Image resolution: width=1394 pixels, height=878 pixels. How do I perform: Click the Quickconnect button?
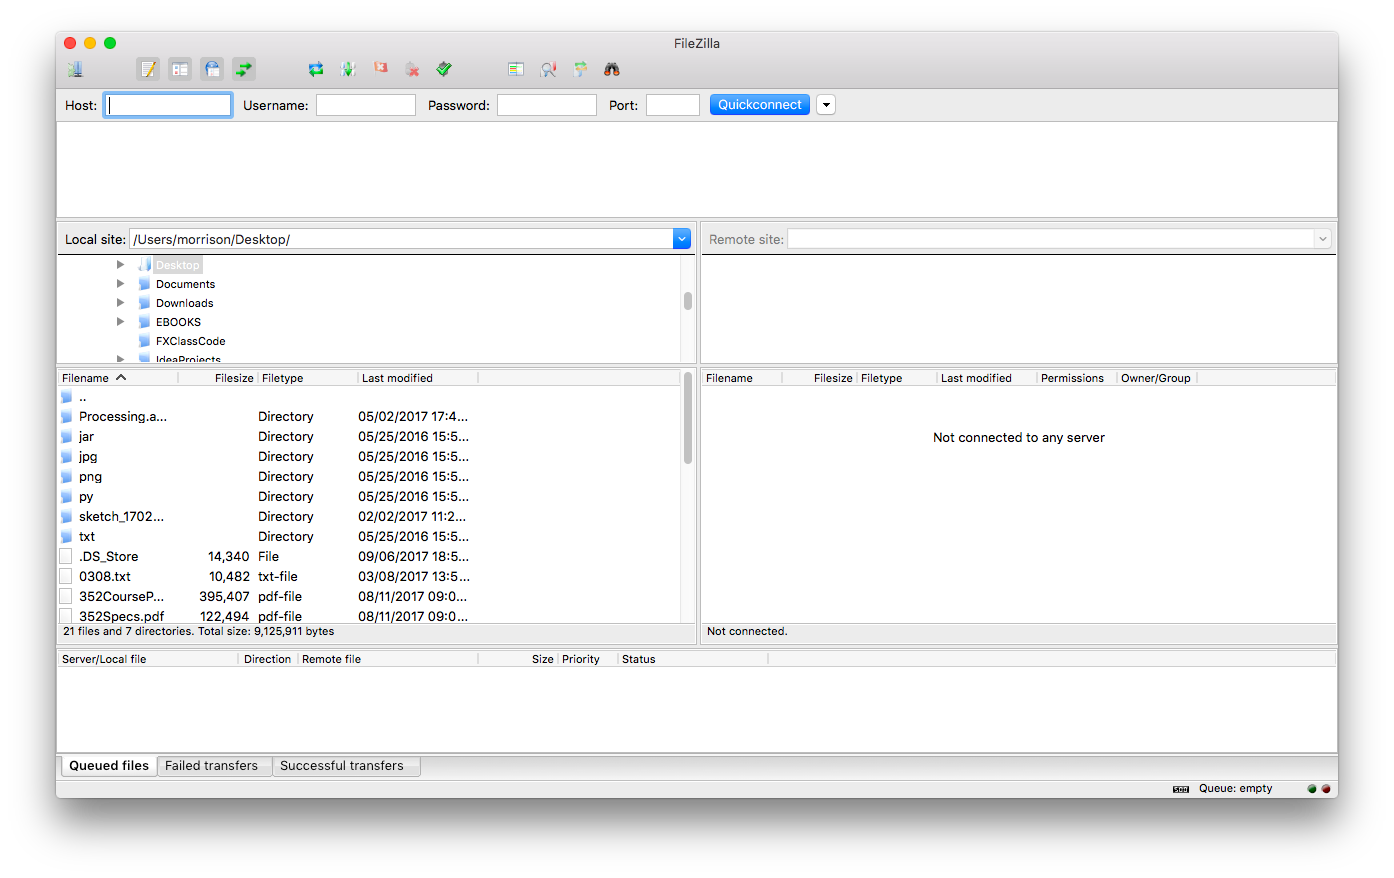click(x=760, y=105)
